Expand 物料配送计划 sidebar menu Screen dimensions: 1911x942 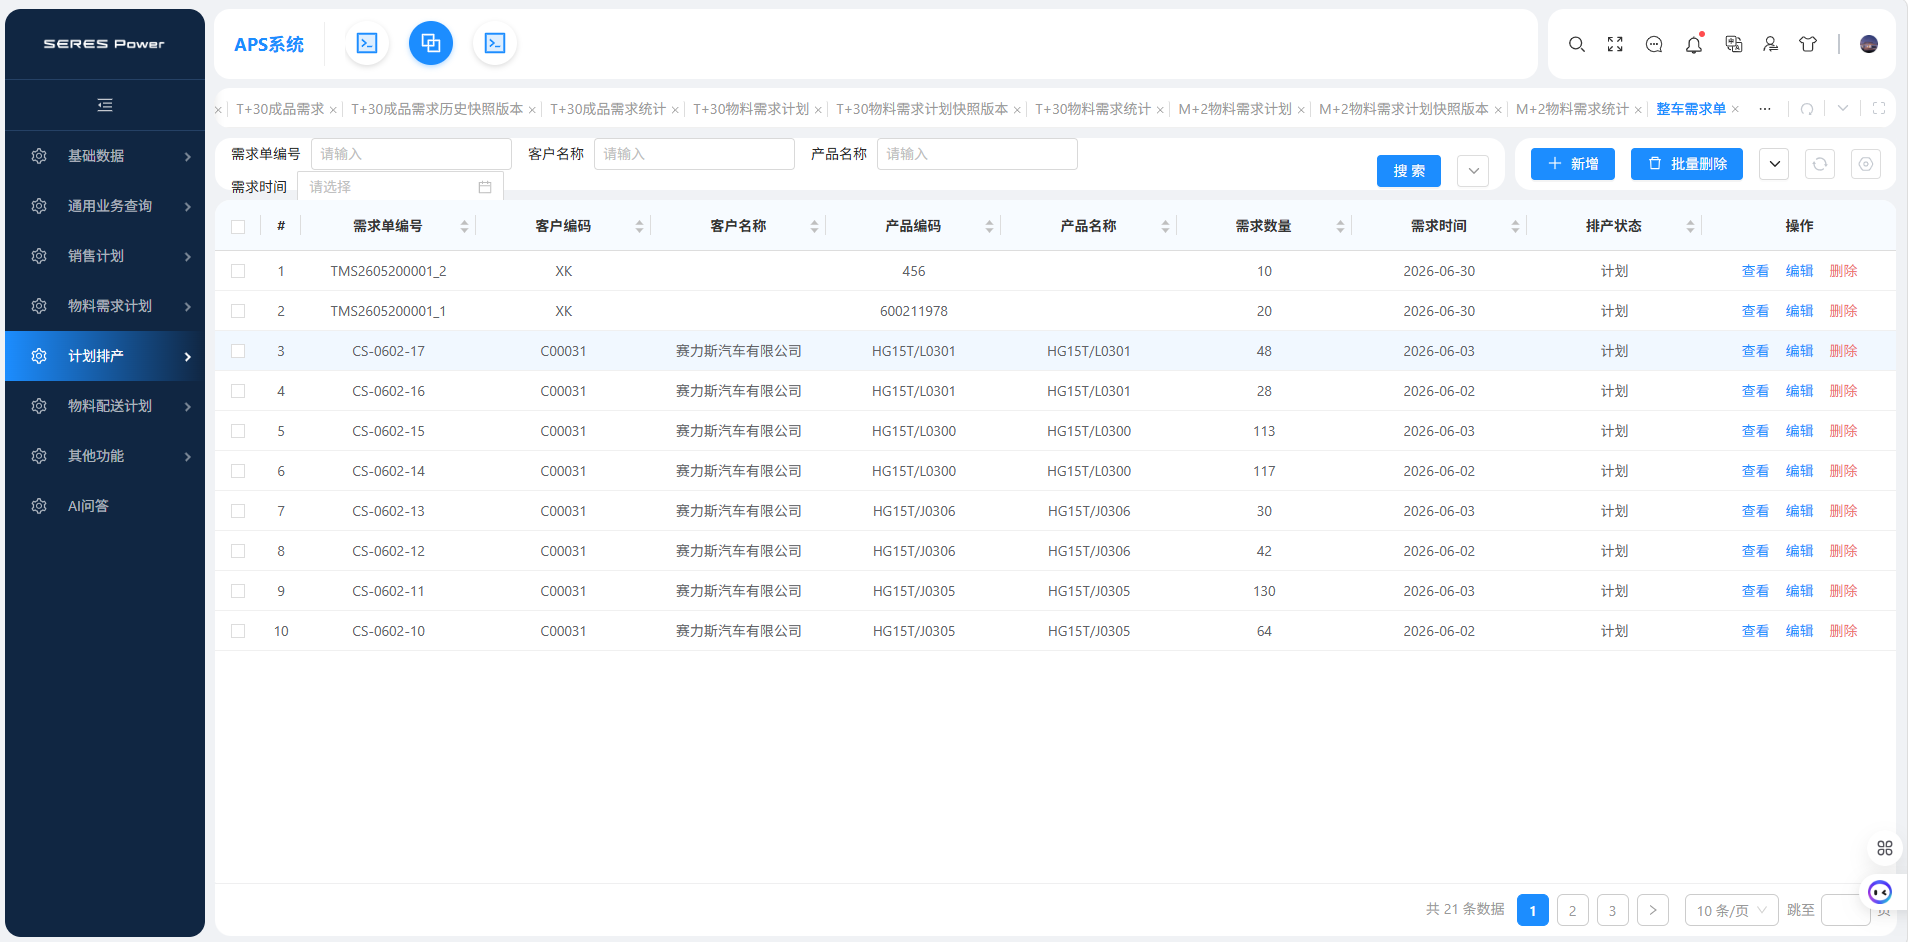point(105,406)
